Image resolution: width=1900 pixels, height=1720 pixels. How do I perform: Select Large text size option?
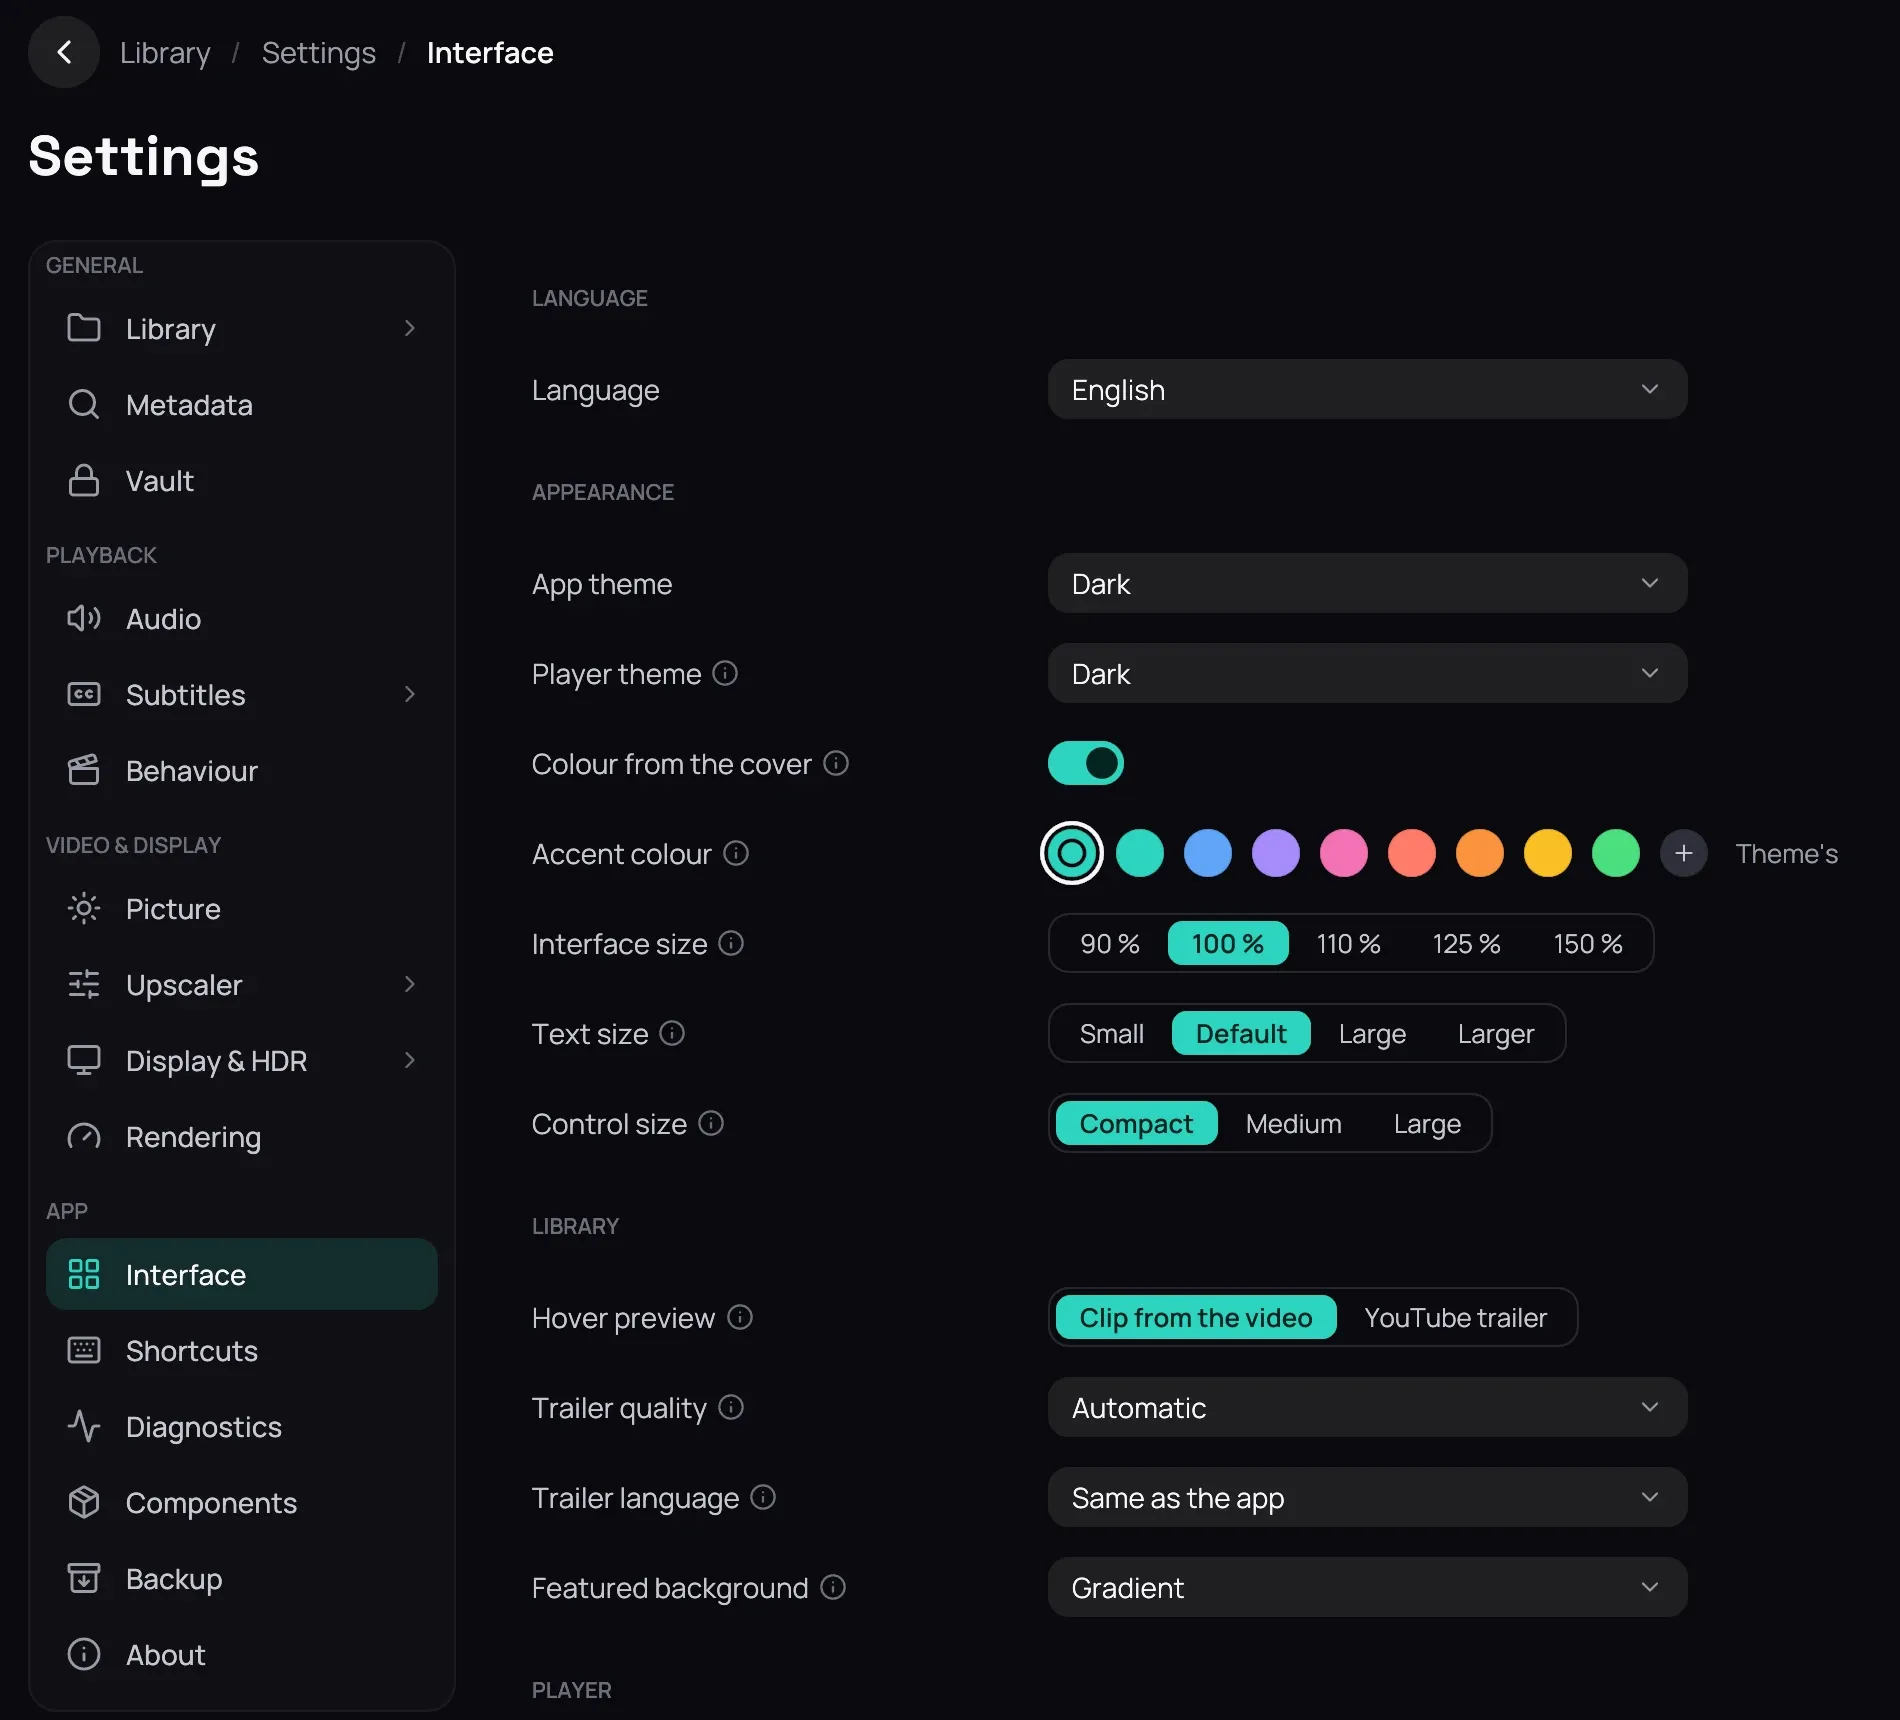tap(1372, 1033)
